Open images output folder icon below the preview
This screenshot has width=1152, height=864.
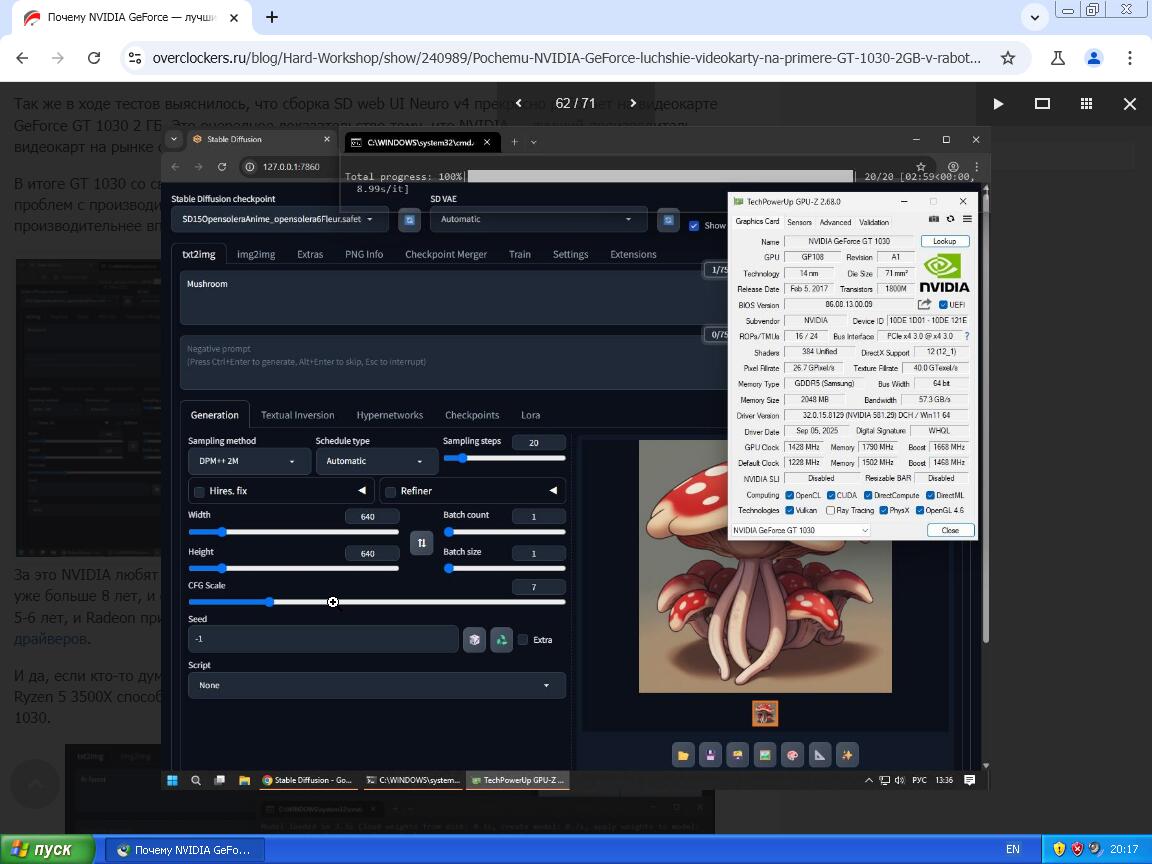(683, 755)
